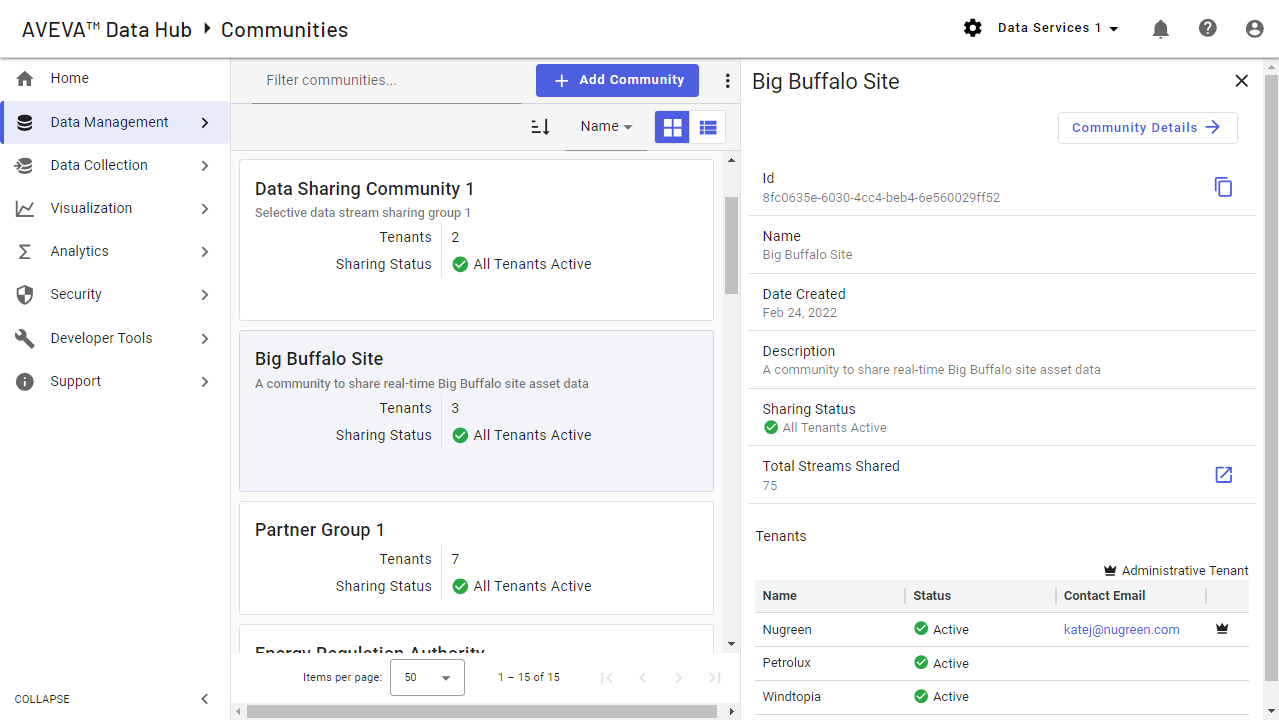The width and height of the screenshot is (1279, 720).
Task: Go to the first page
Action: tap(607, 677)
